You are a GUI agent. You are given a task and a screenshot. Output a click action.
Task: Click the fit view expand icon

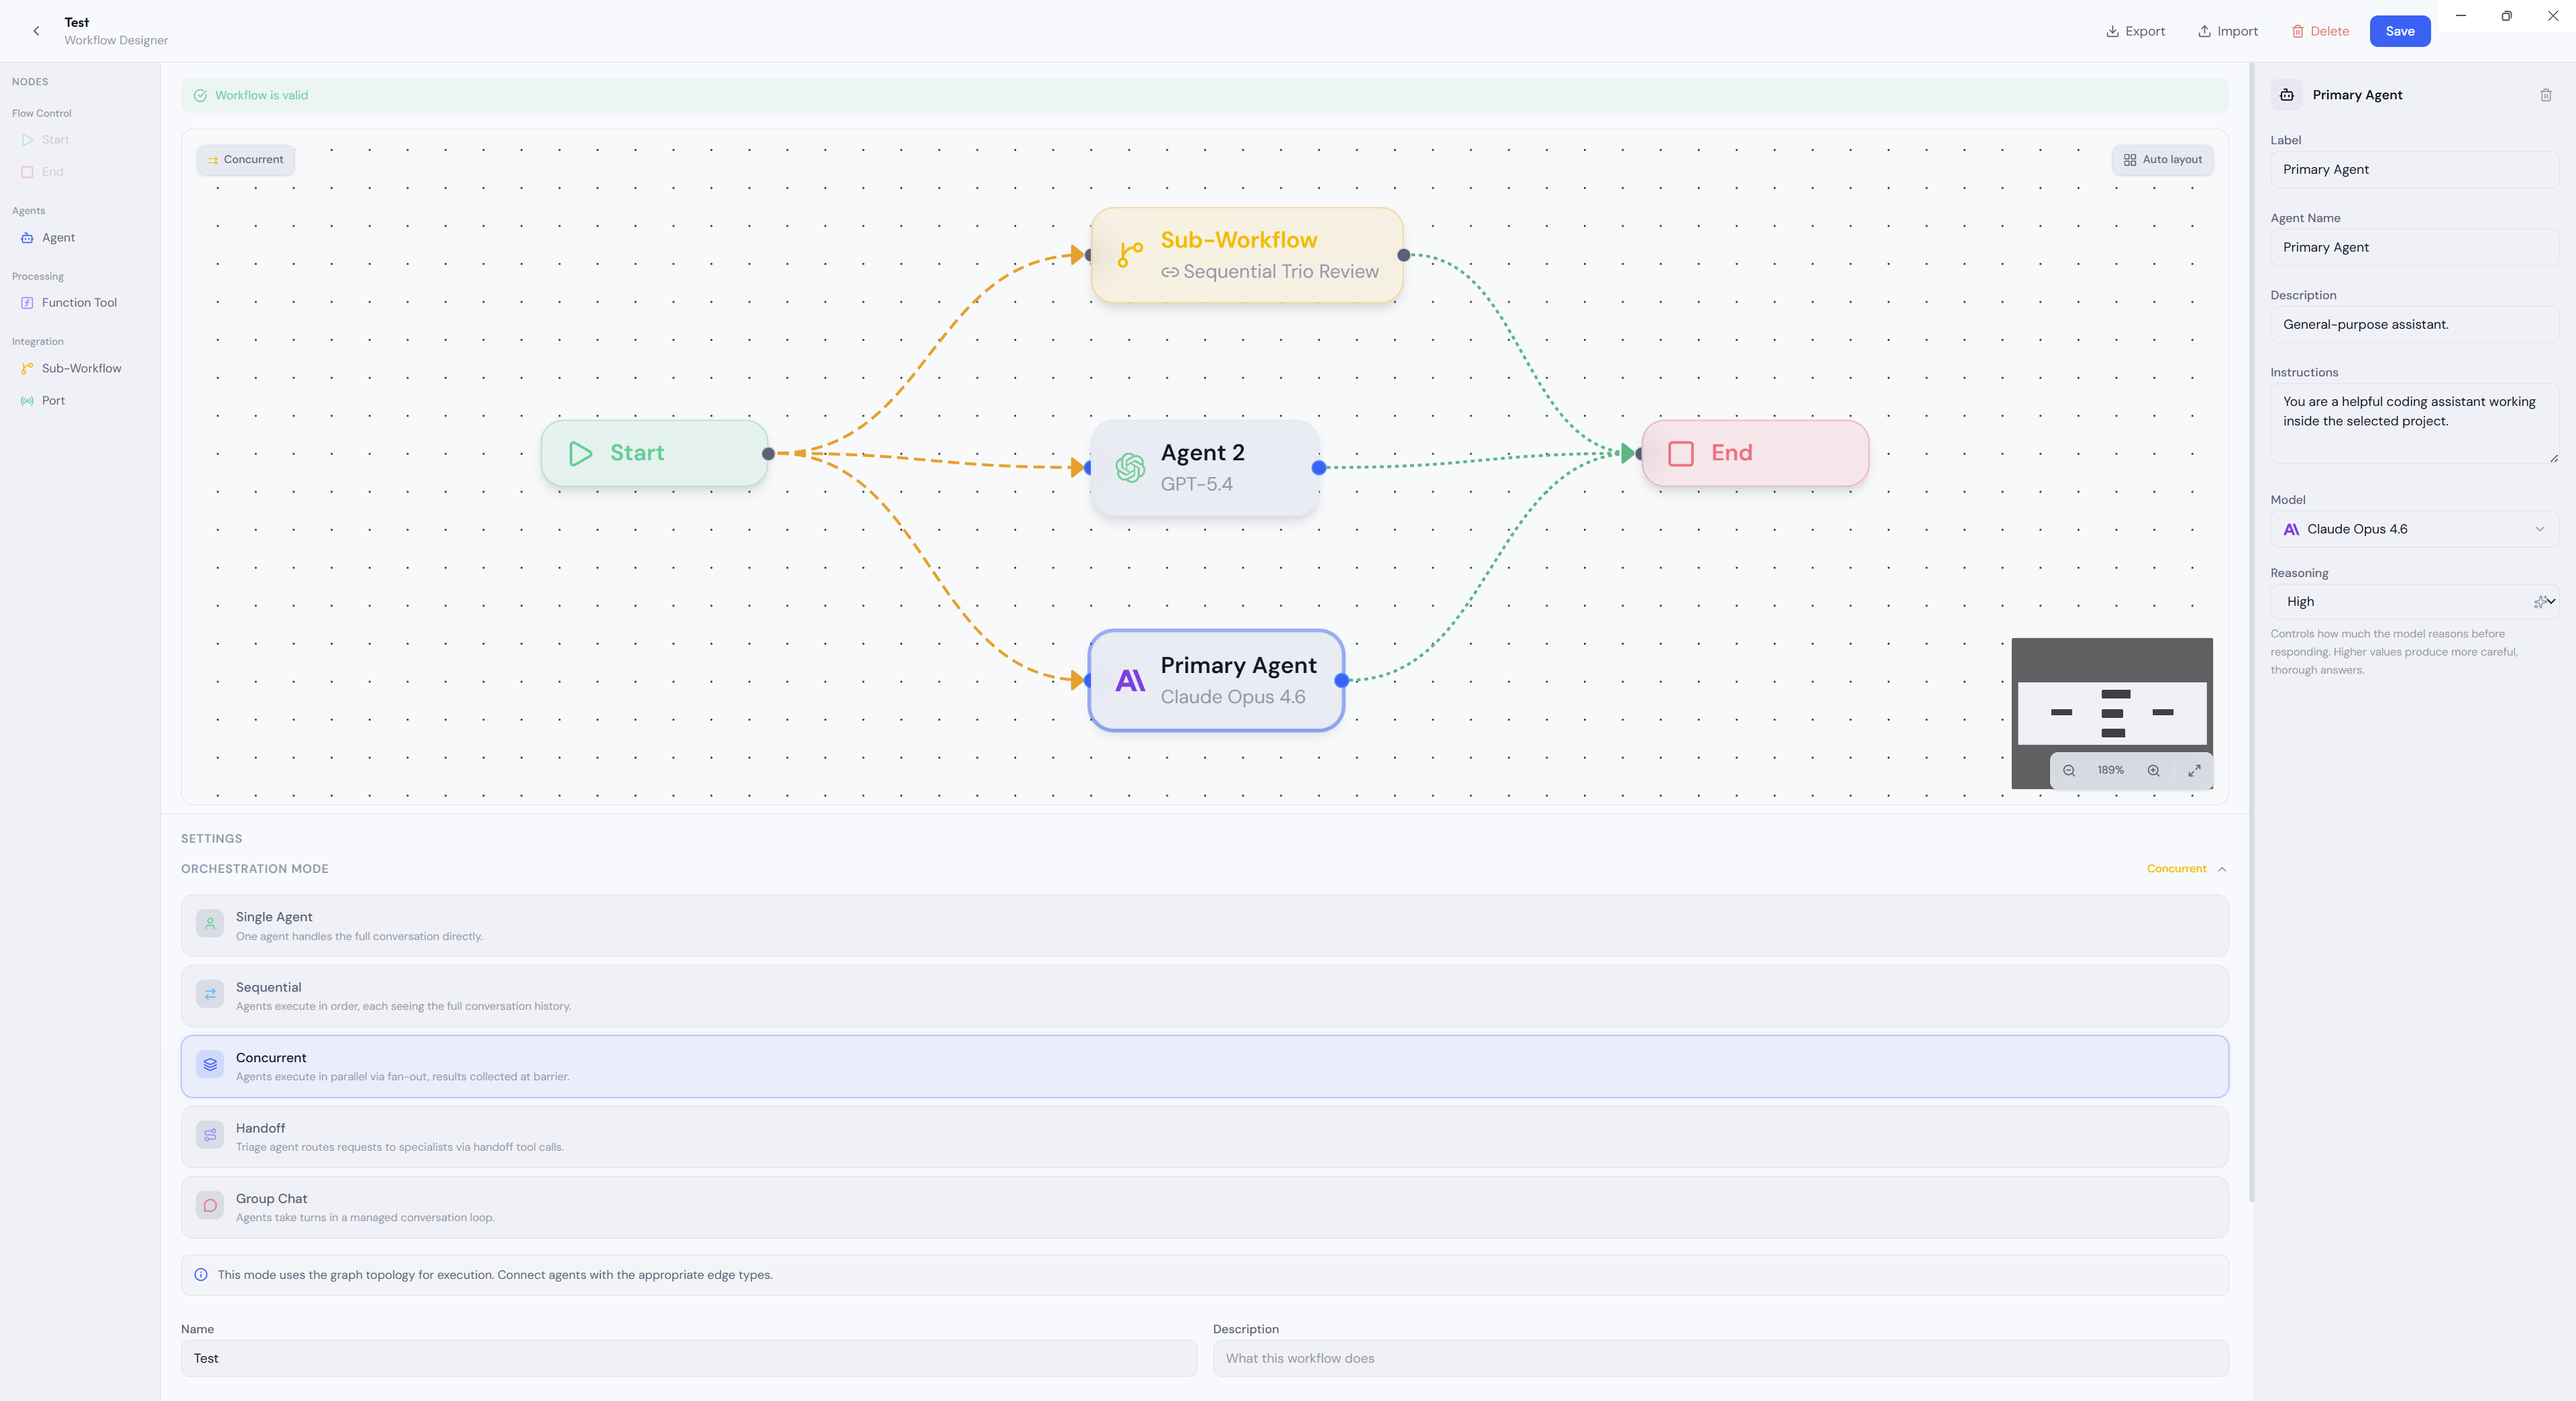(2194, 771)
